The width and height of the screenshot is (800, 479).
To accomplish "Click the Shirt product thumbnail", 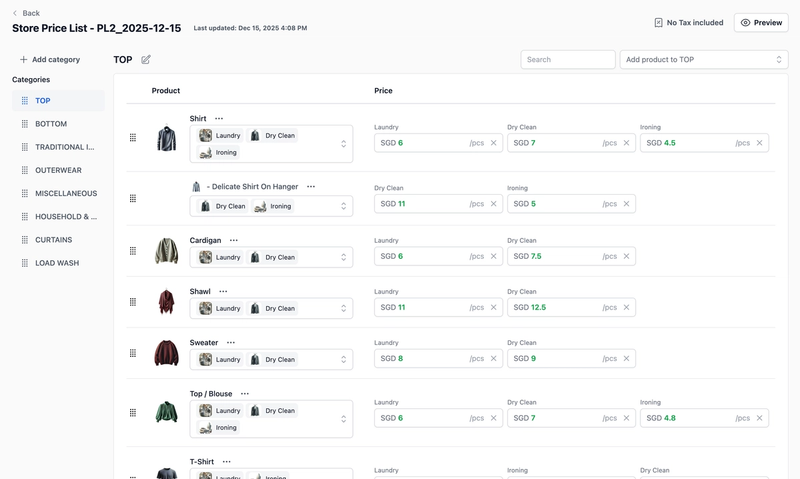I will [x=166, y=138].
